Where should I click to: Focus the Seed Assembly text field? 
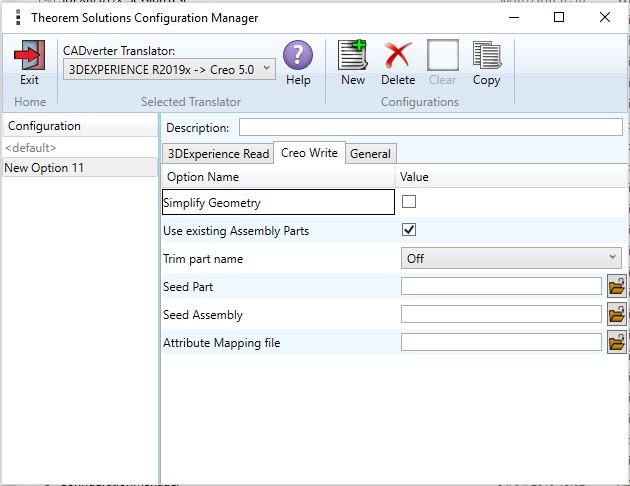[x=501, y=314]
